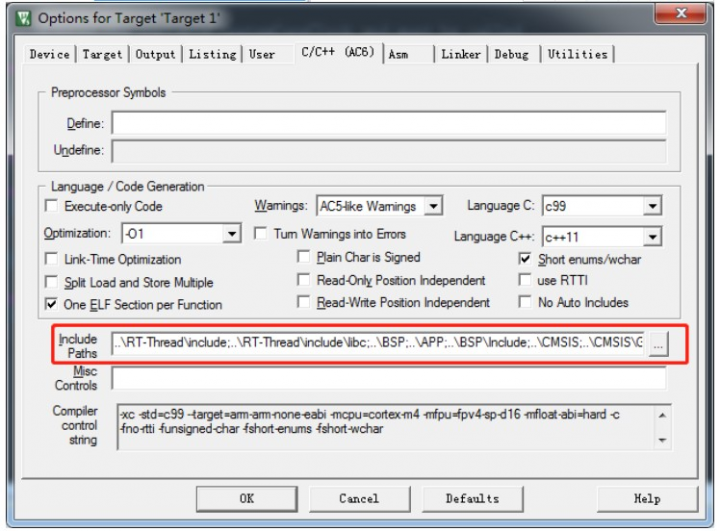Enable Link-Time Optimization checkbox
Image resolution: width=720 pixels, height=531 pixels.
click(52, 259)
